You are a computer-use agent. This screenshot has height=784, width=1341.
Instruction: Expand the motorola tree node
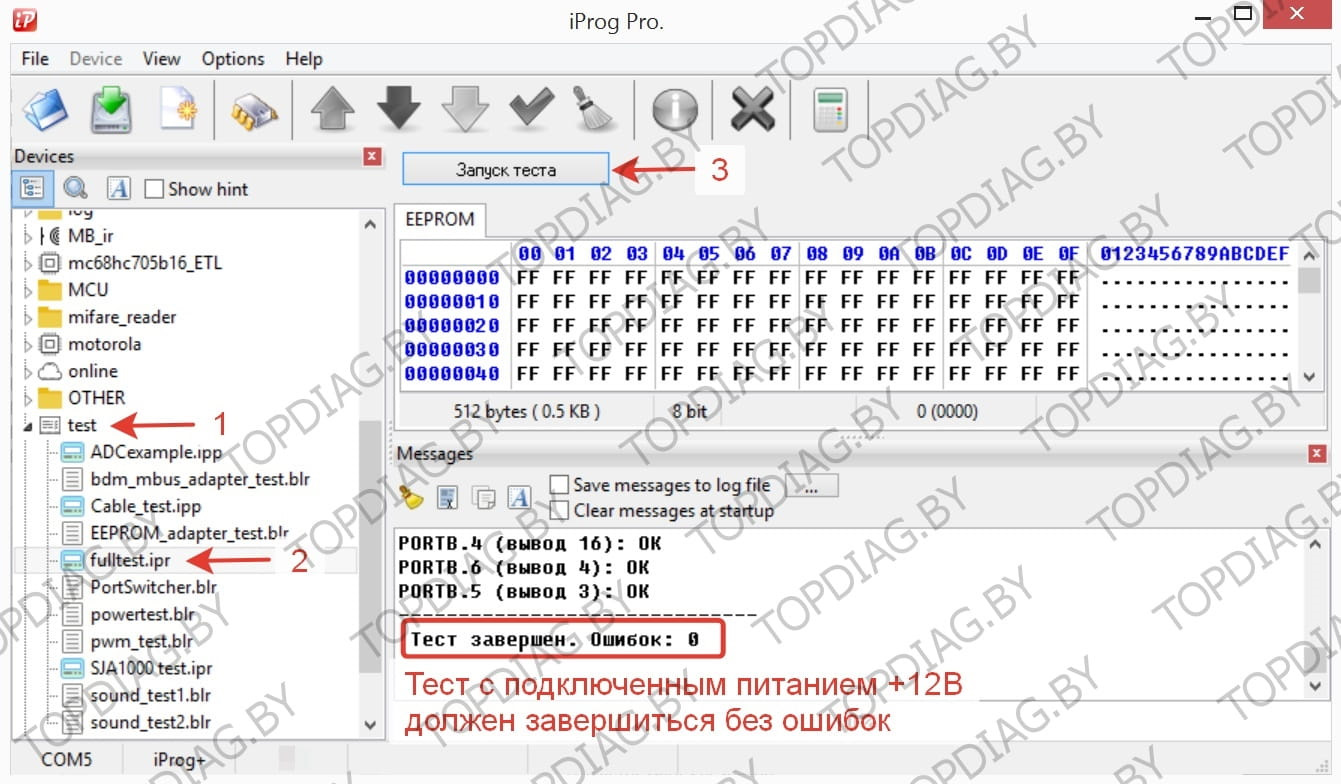[28, 344]
